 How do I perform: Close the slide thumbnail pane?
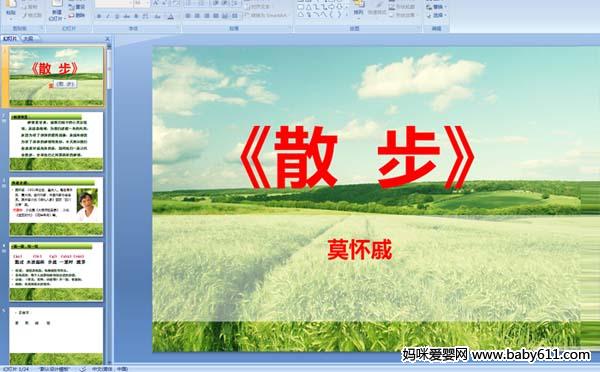[x=108, y=39]
